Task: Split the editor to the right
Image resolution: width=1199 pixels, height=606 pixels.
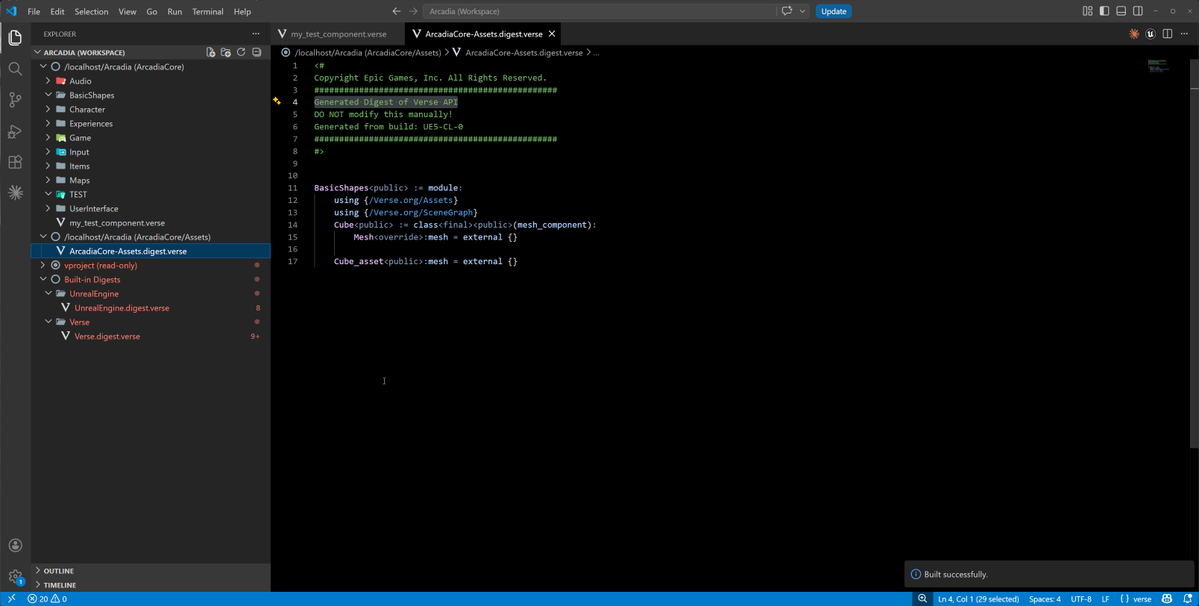Action: click(x=1168, y=34)
